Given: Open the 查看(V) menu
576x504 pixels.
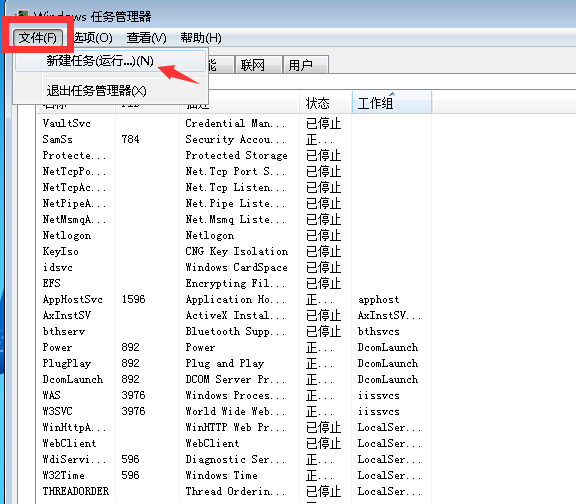Looking at the screenshot, I should (146, 37).
